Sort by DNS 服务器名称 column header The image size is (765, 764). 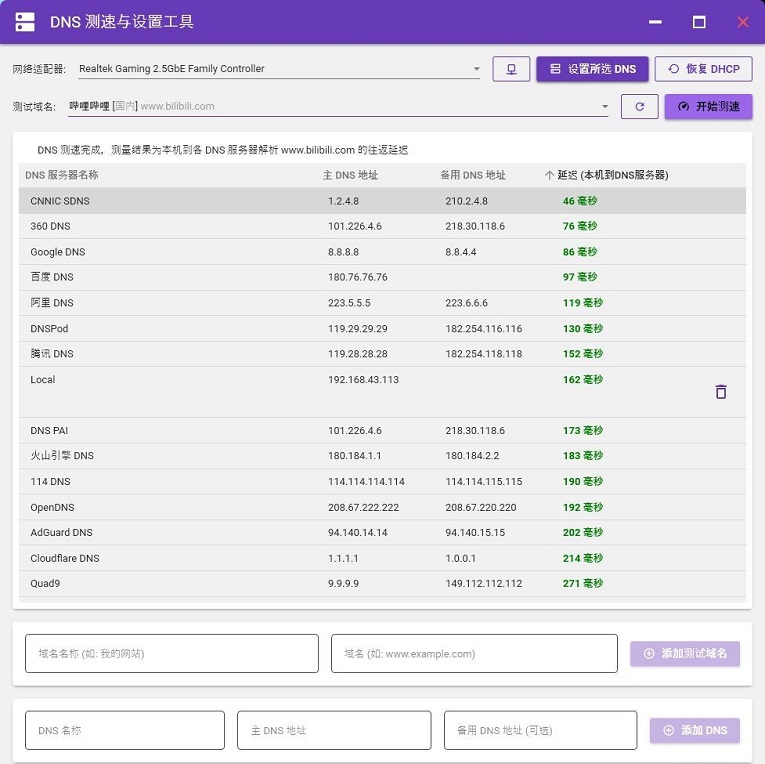point(62,175)
